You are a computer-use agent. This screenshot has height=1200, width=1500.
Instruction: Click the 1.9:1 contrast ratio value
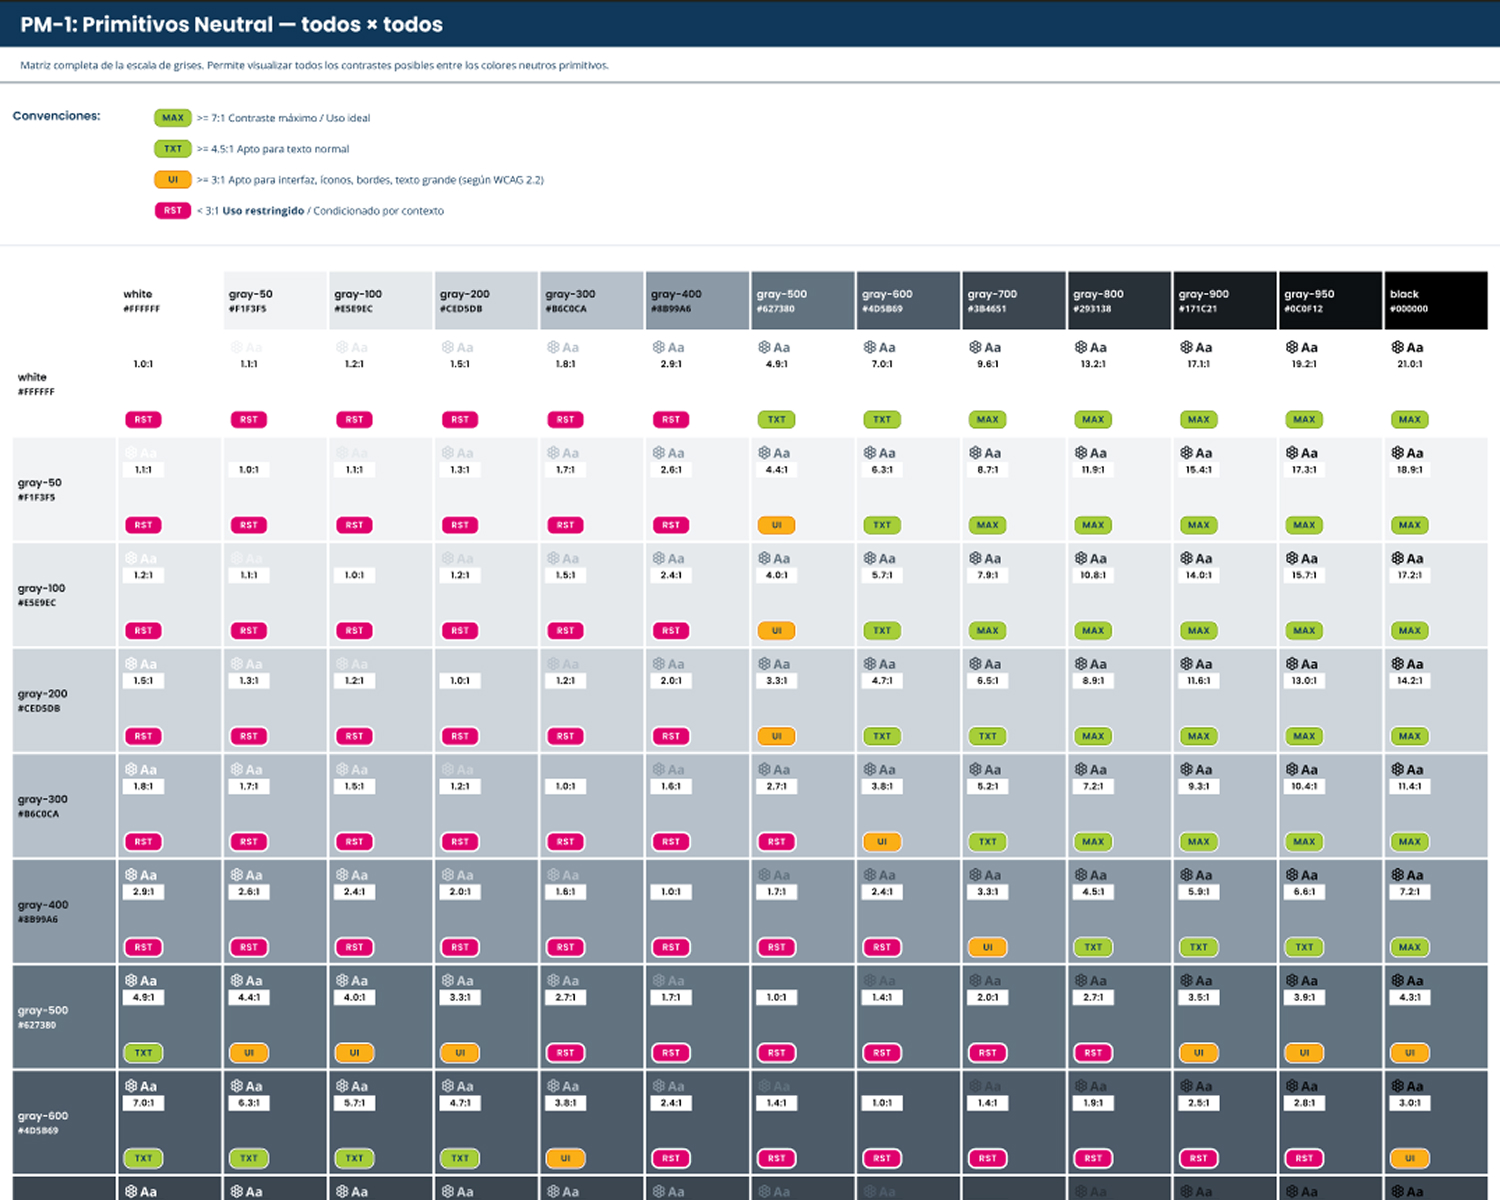pyautogui.click(x=1093, y=1103)
